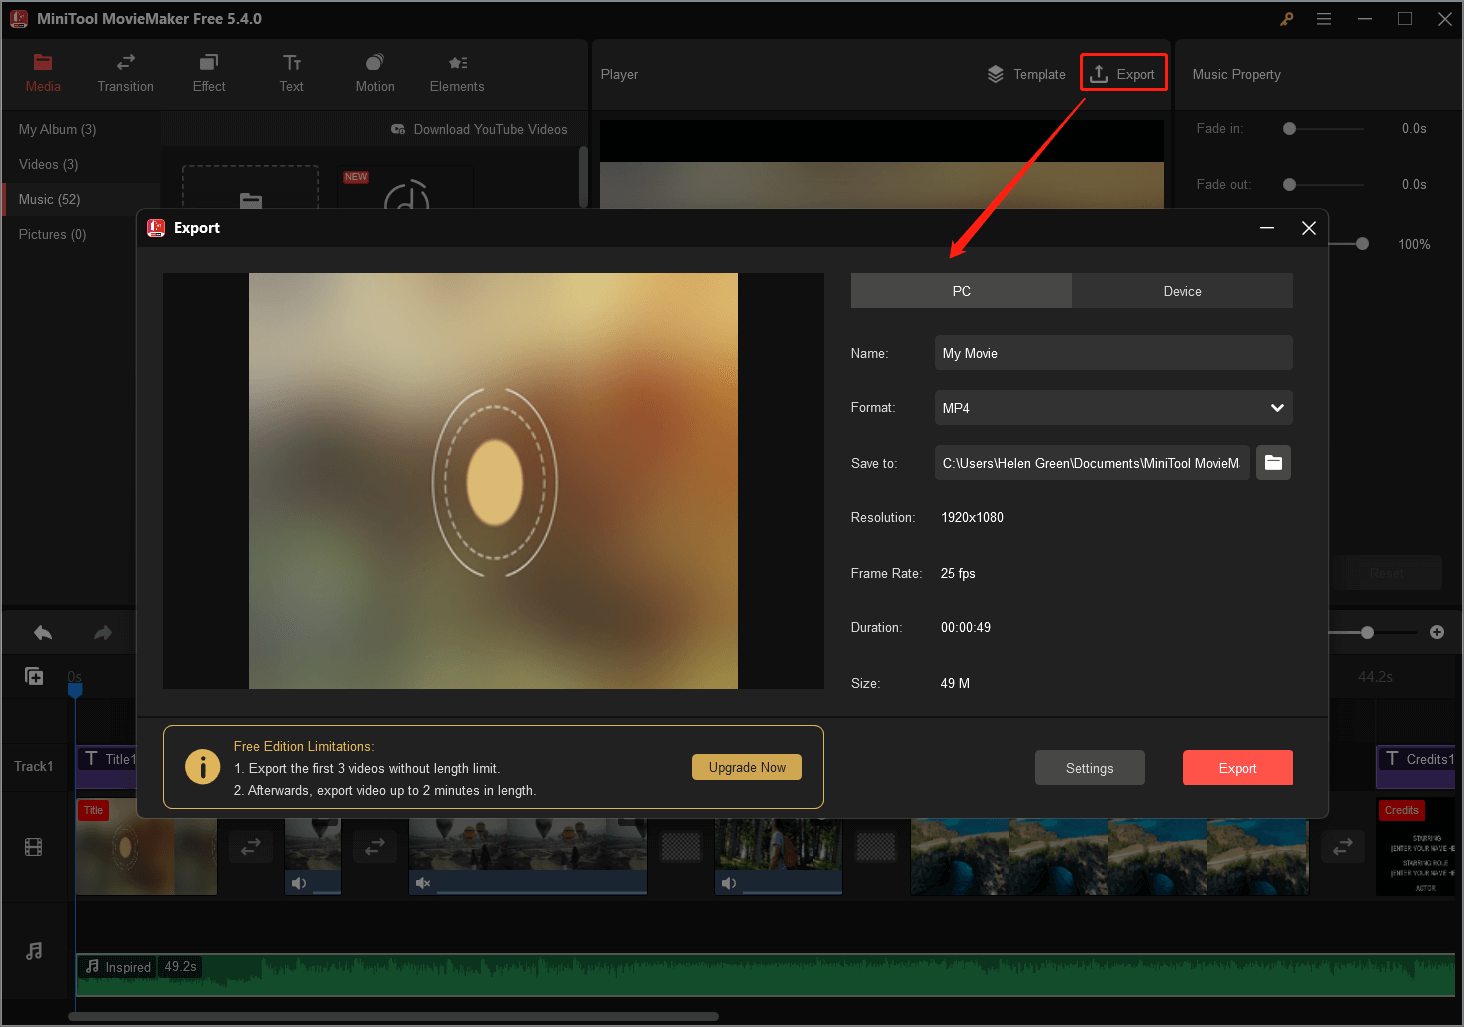Click the Name field containing My Movie
The image size is (1464, 1027).
pyautogui.click(x=1113, y=353)
